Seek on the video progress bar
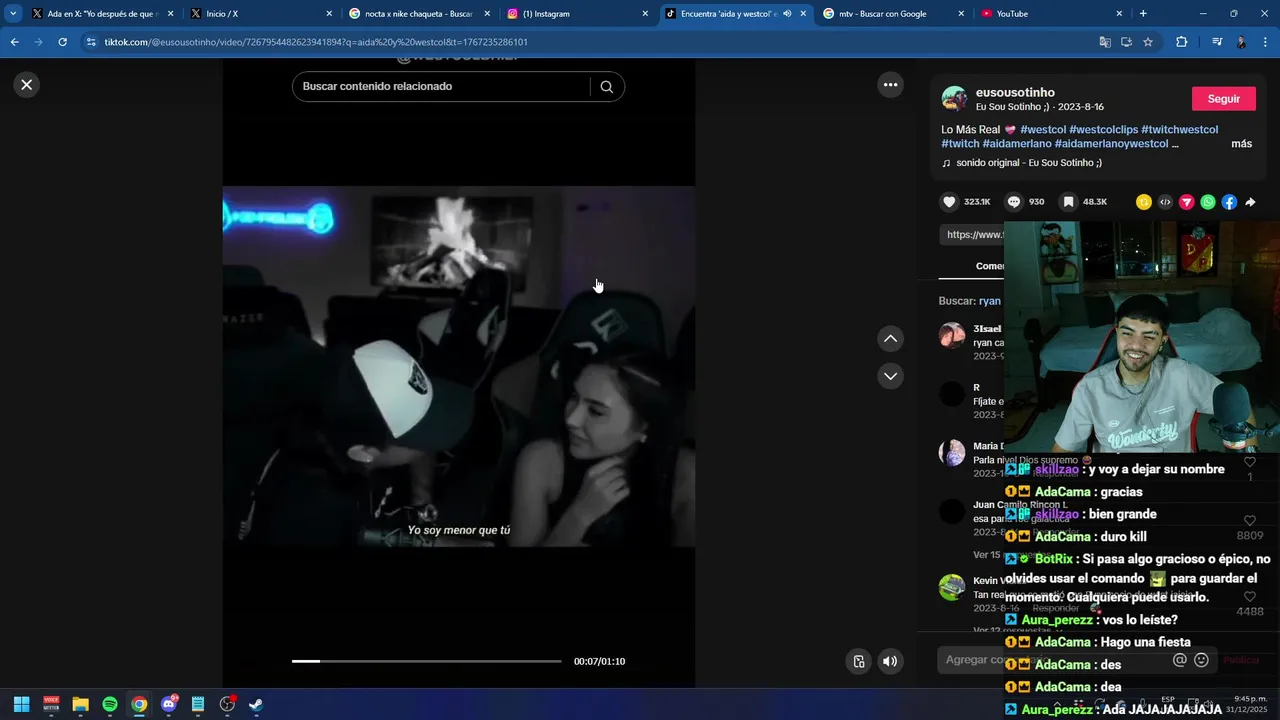Viewport: 1280px width, 720px height. [427, 661]
